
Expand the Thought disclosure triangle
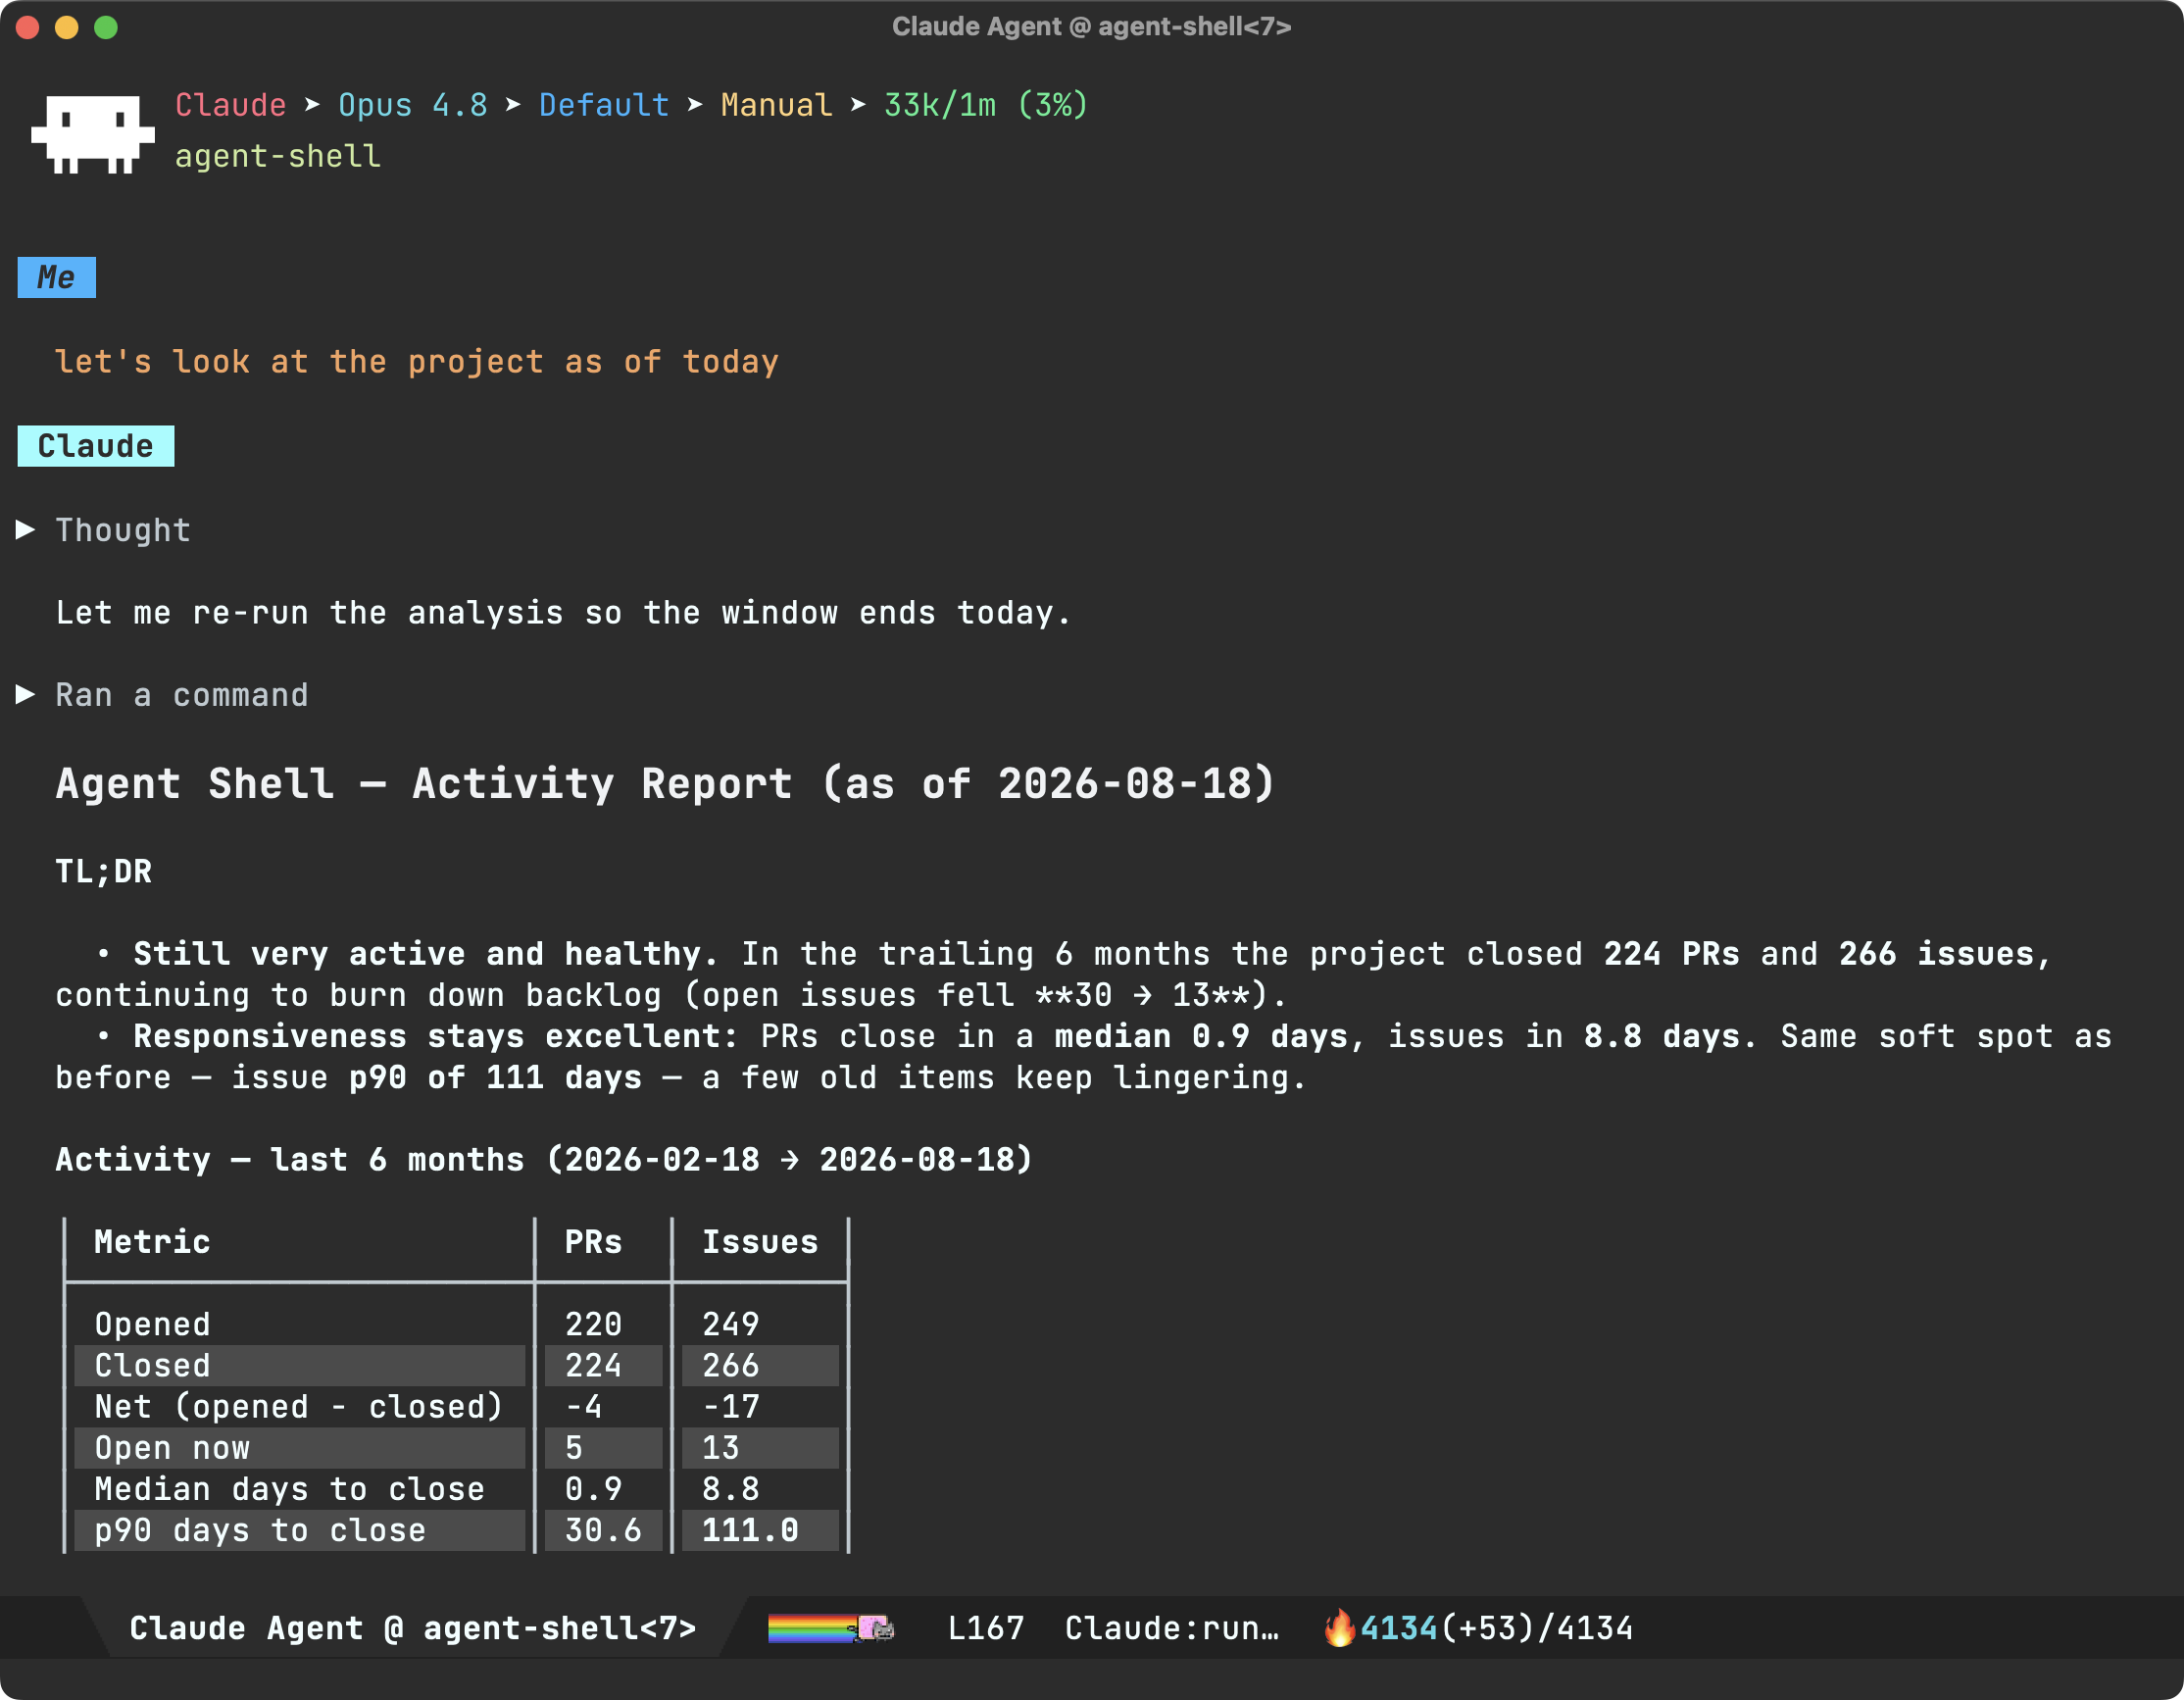pos(26,530)
